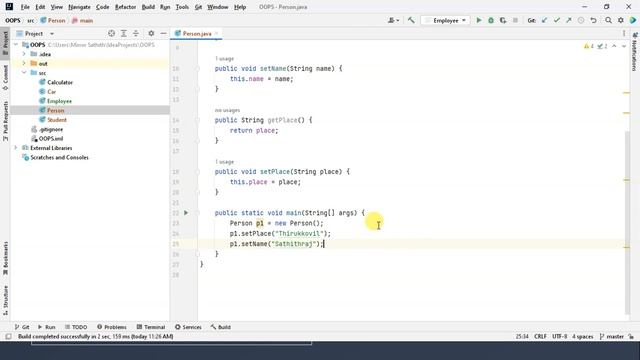Select Student class in project tree
The height and width of the screenshot is (360, 640).
click(x=57, y=120)
